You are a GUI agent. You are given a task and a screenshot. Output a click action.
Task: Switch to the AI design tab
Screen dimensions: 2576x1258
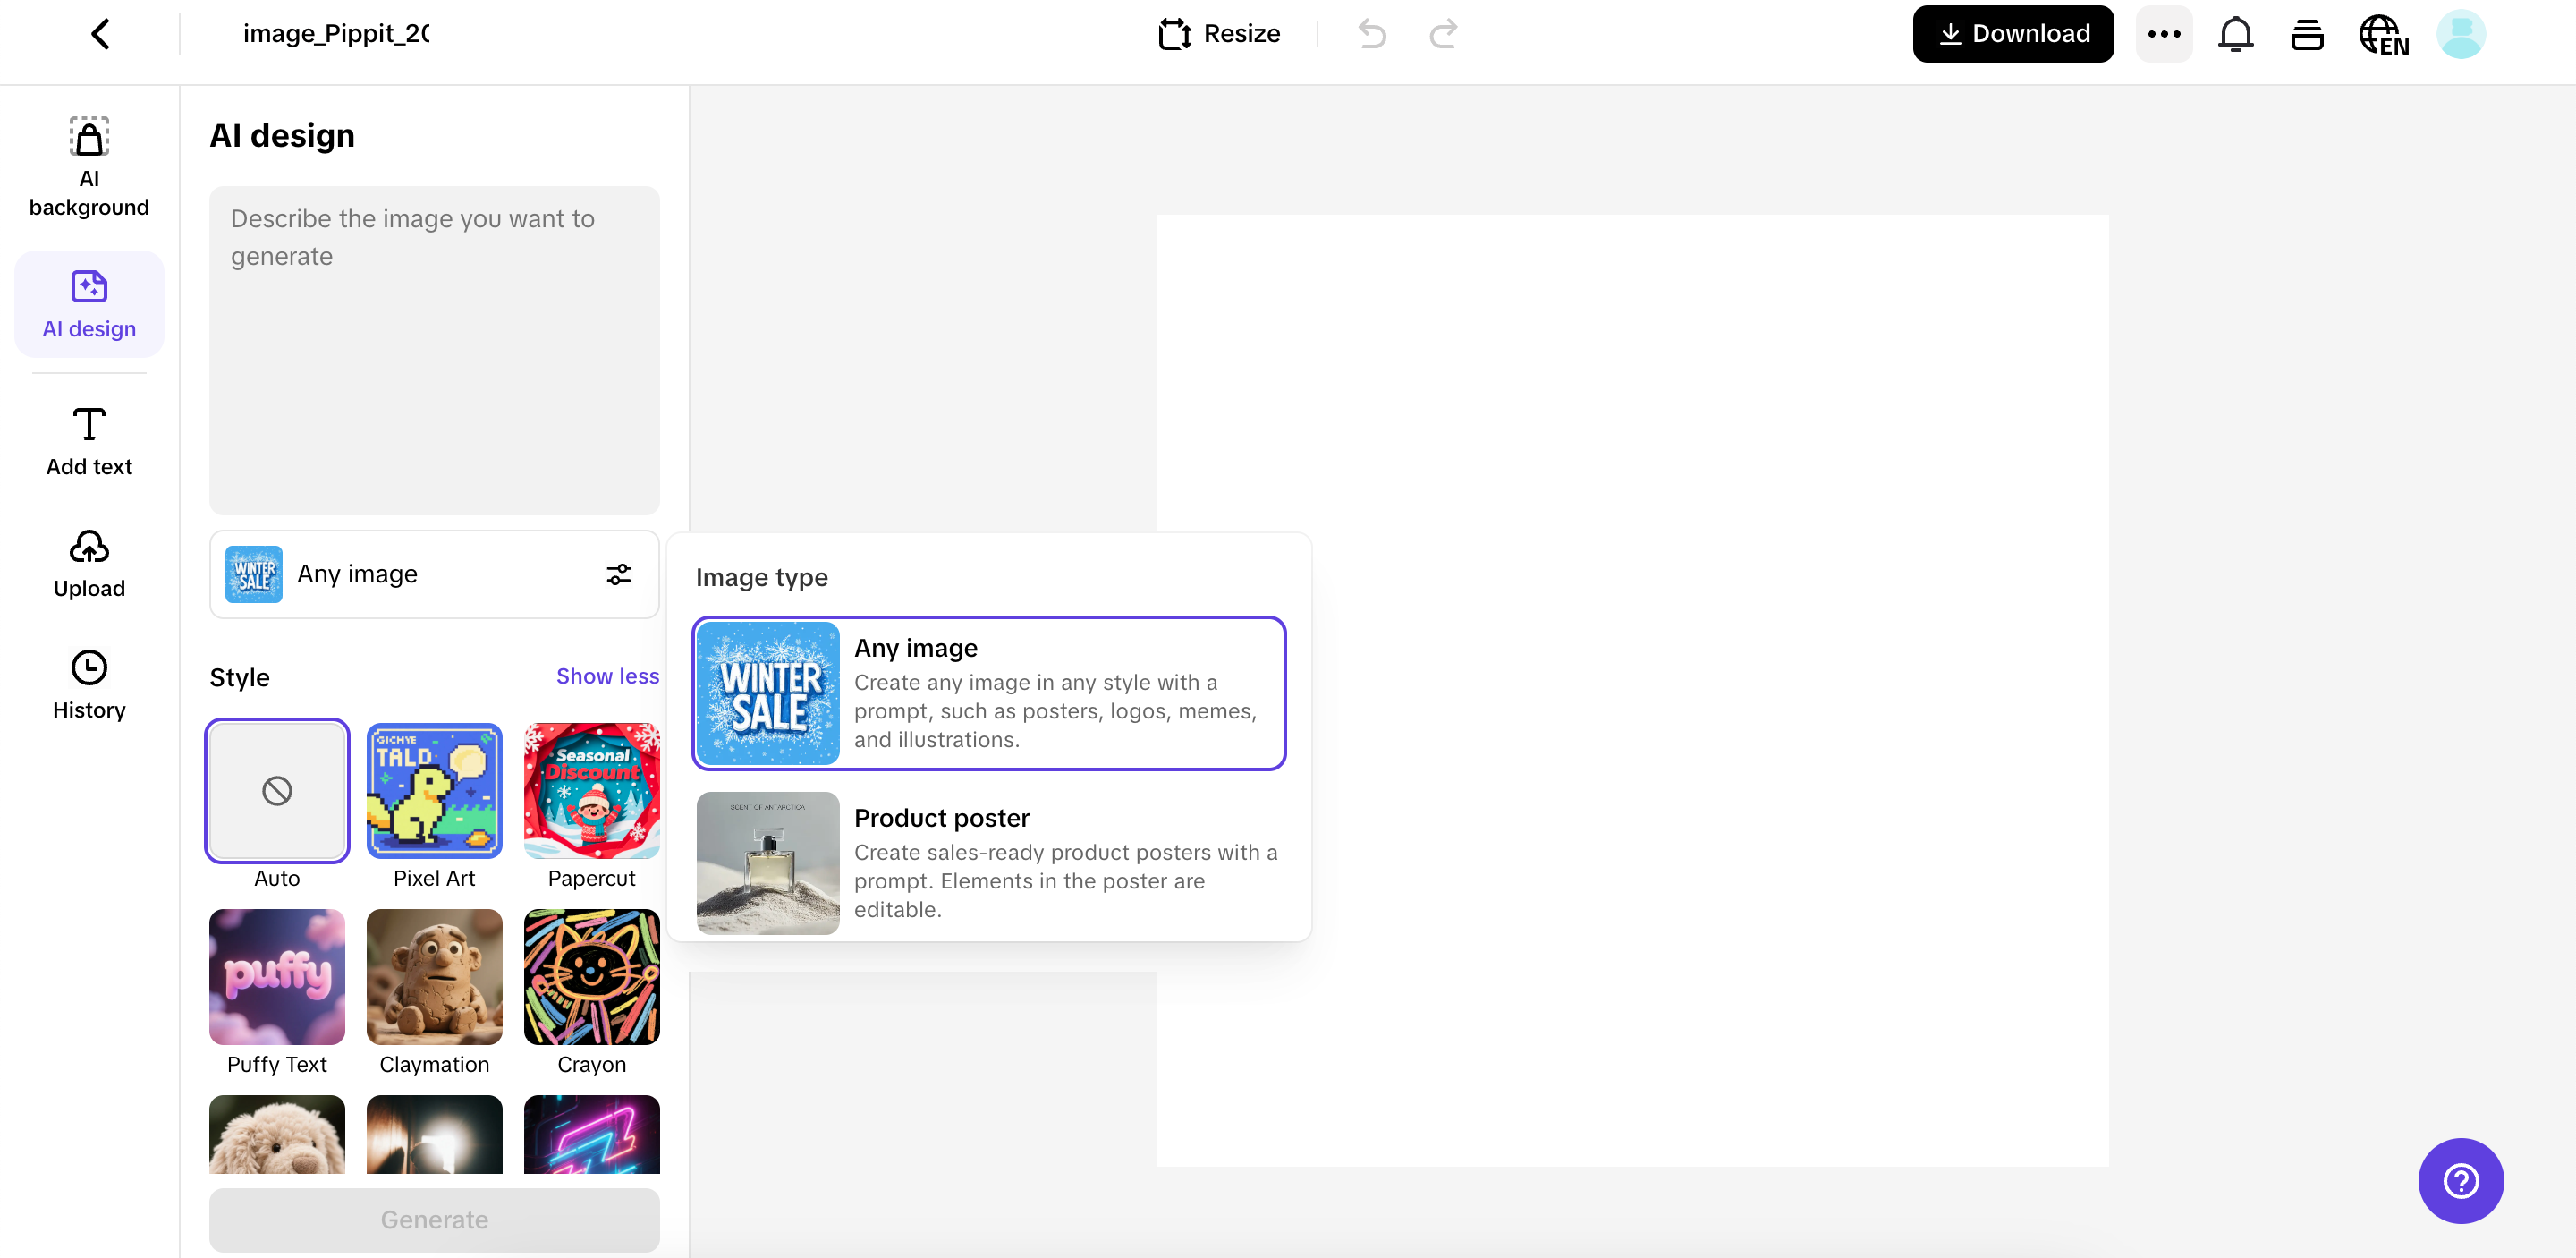88,303
